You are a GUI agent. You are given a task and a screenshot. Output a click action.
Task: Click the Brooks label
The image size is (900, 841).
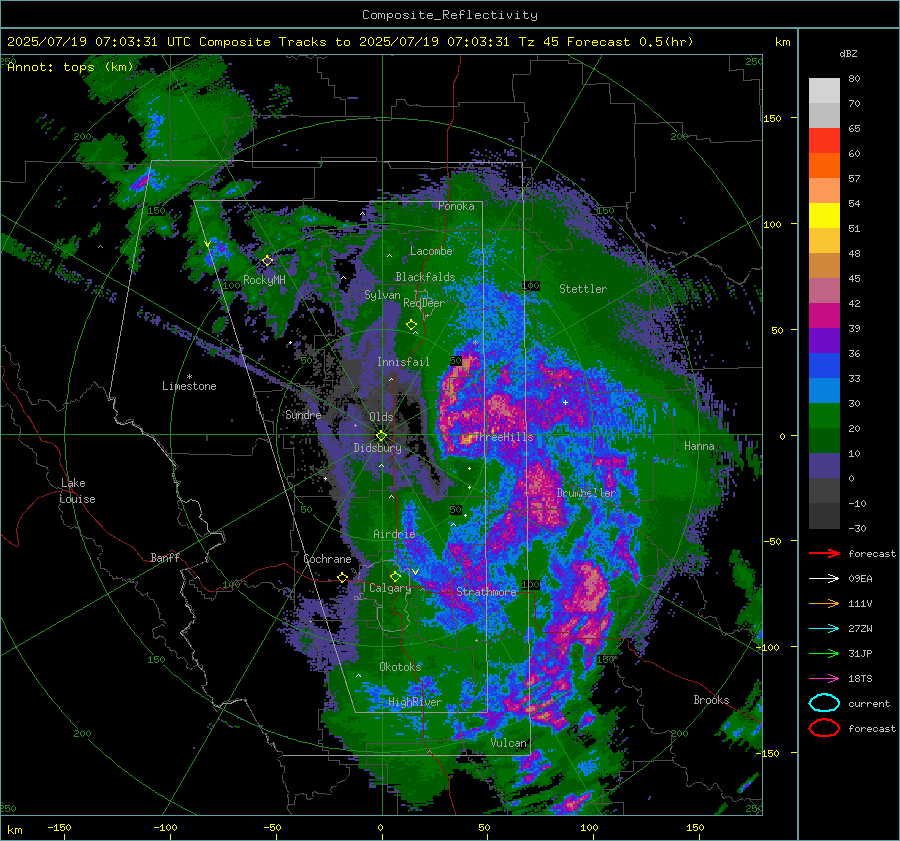point(711,700)
